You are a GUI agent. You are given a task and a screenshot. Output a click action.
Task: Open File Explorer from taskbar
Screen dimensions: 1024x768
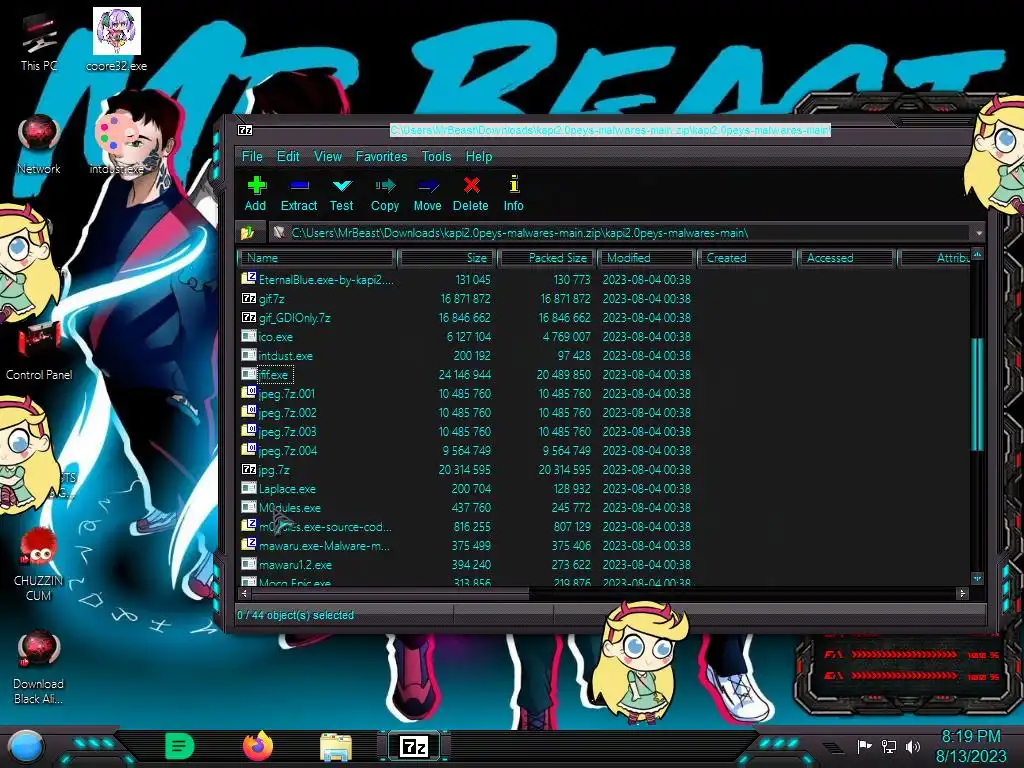(336, 747)
